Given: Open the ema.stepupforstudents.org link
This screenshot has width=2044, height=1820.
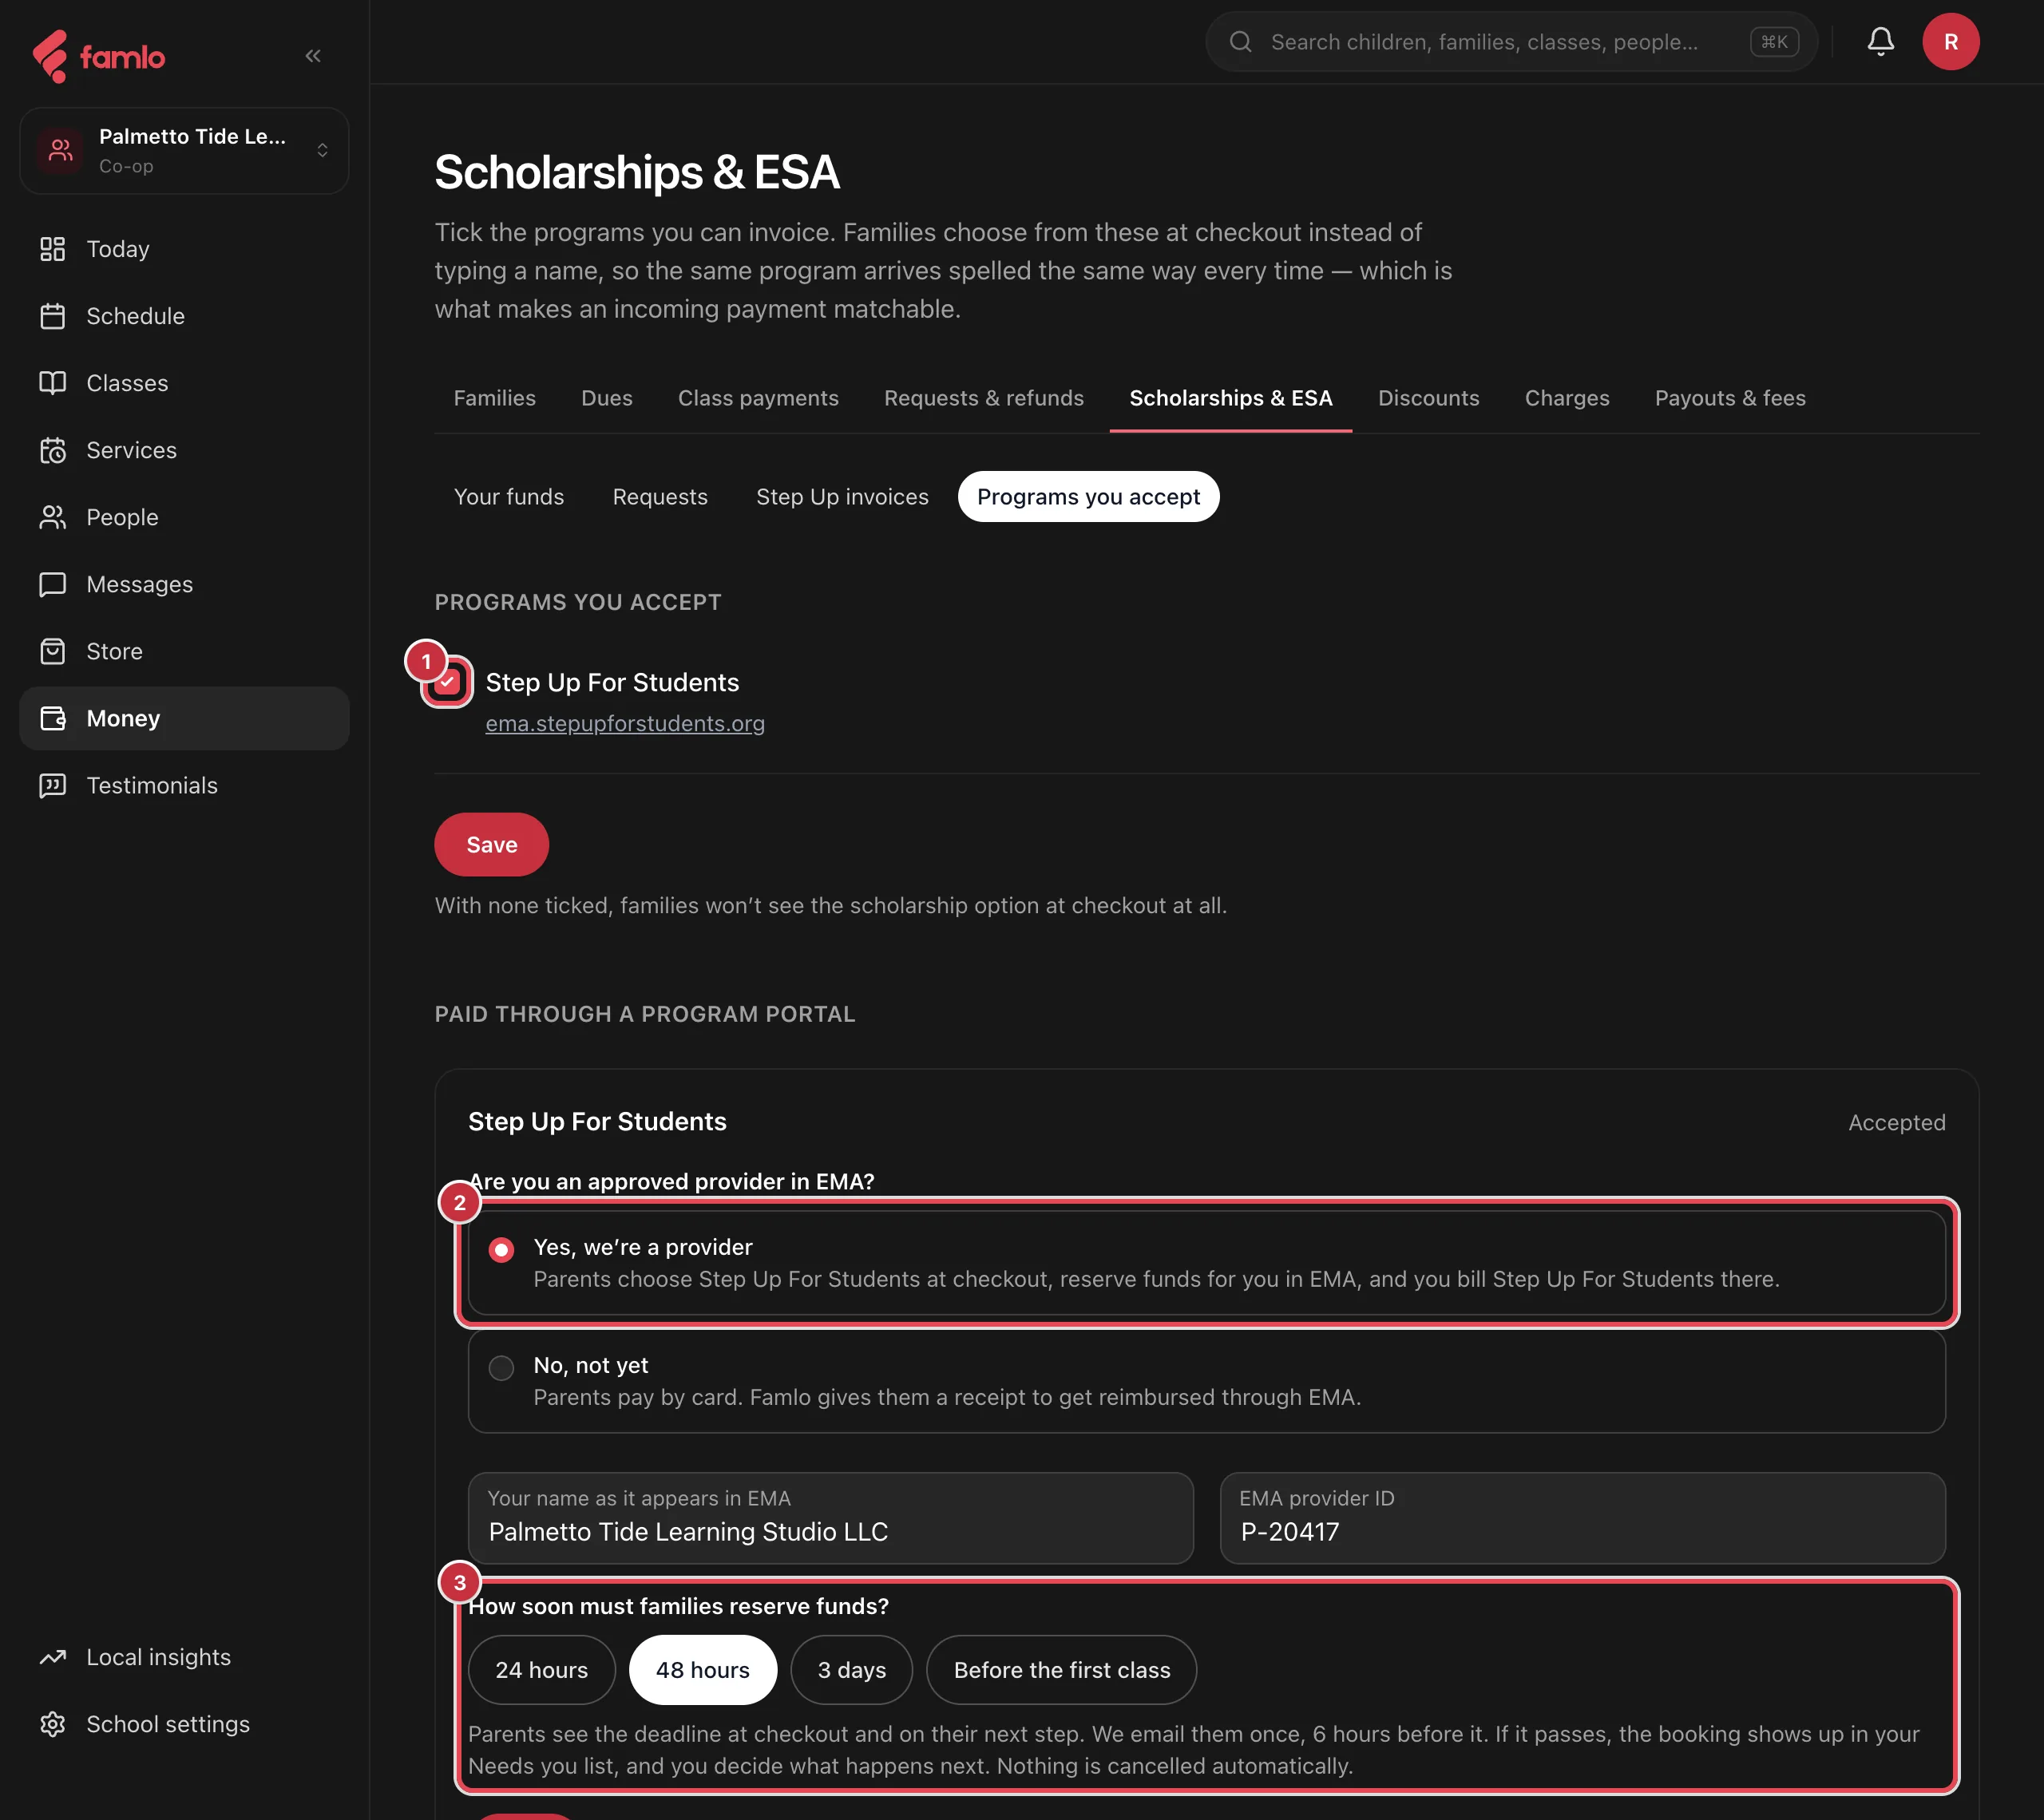Looking at the screenshot, I should (624, 723).
